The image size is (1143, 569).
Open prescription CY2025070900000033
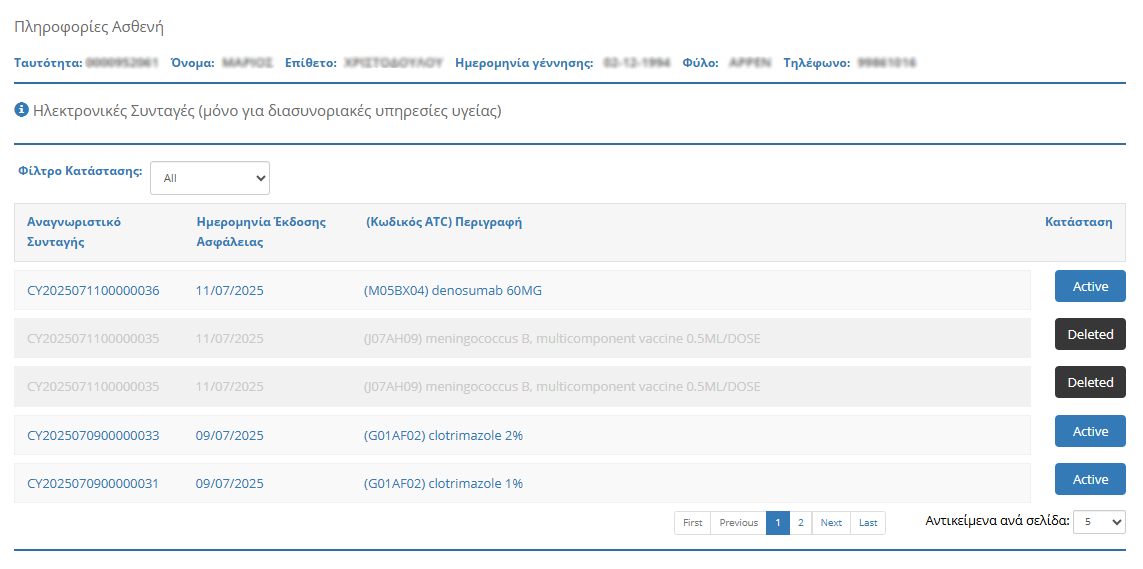pyautogui.click(x=93, y=436)
